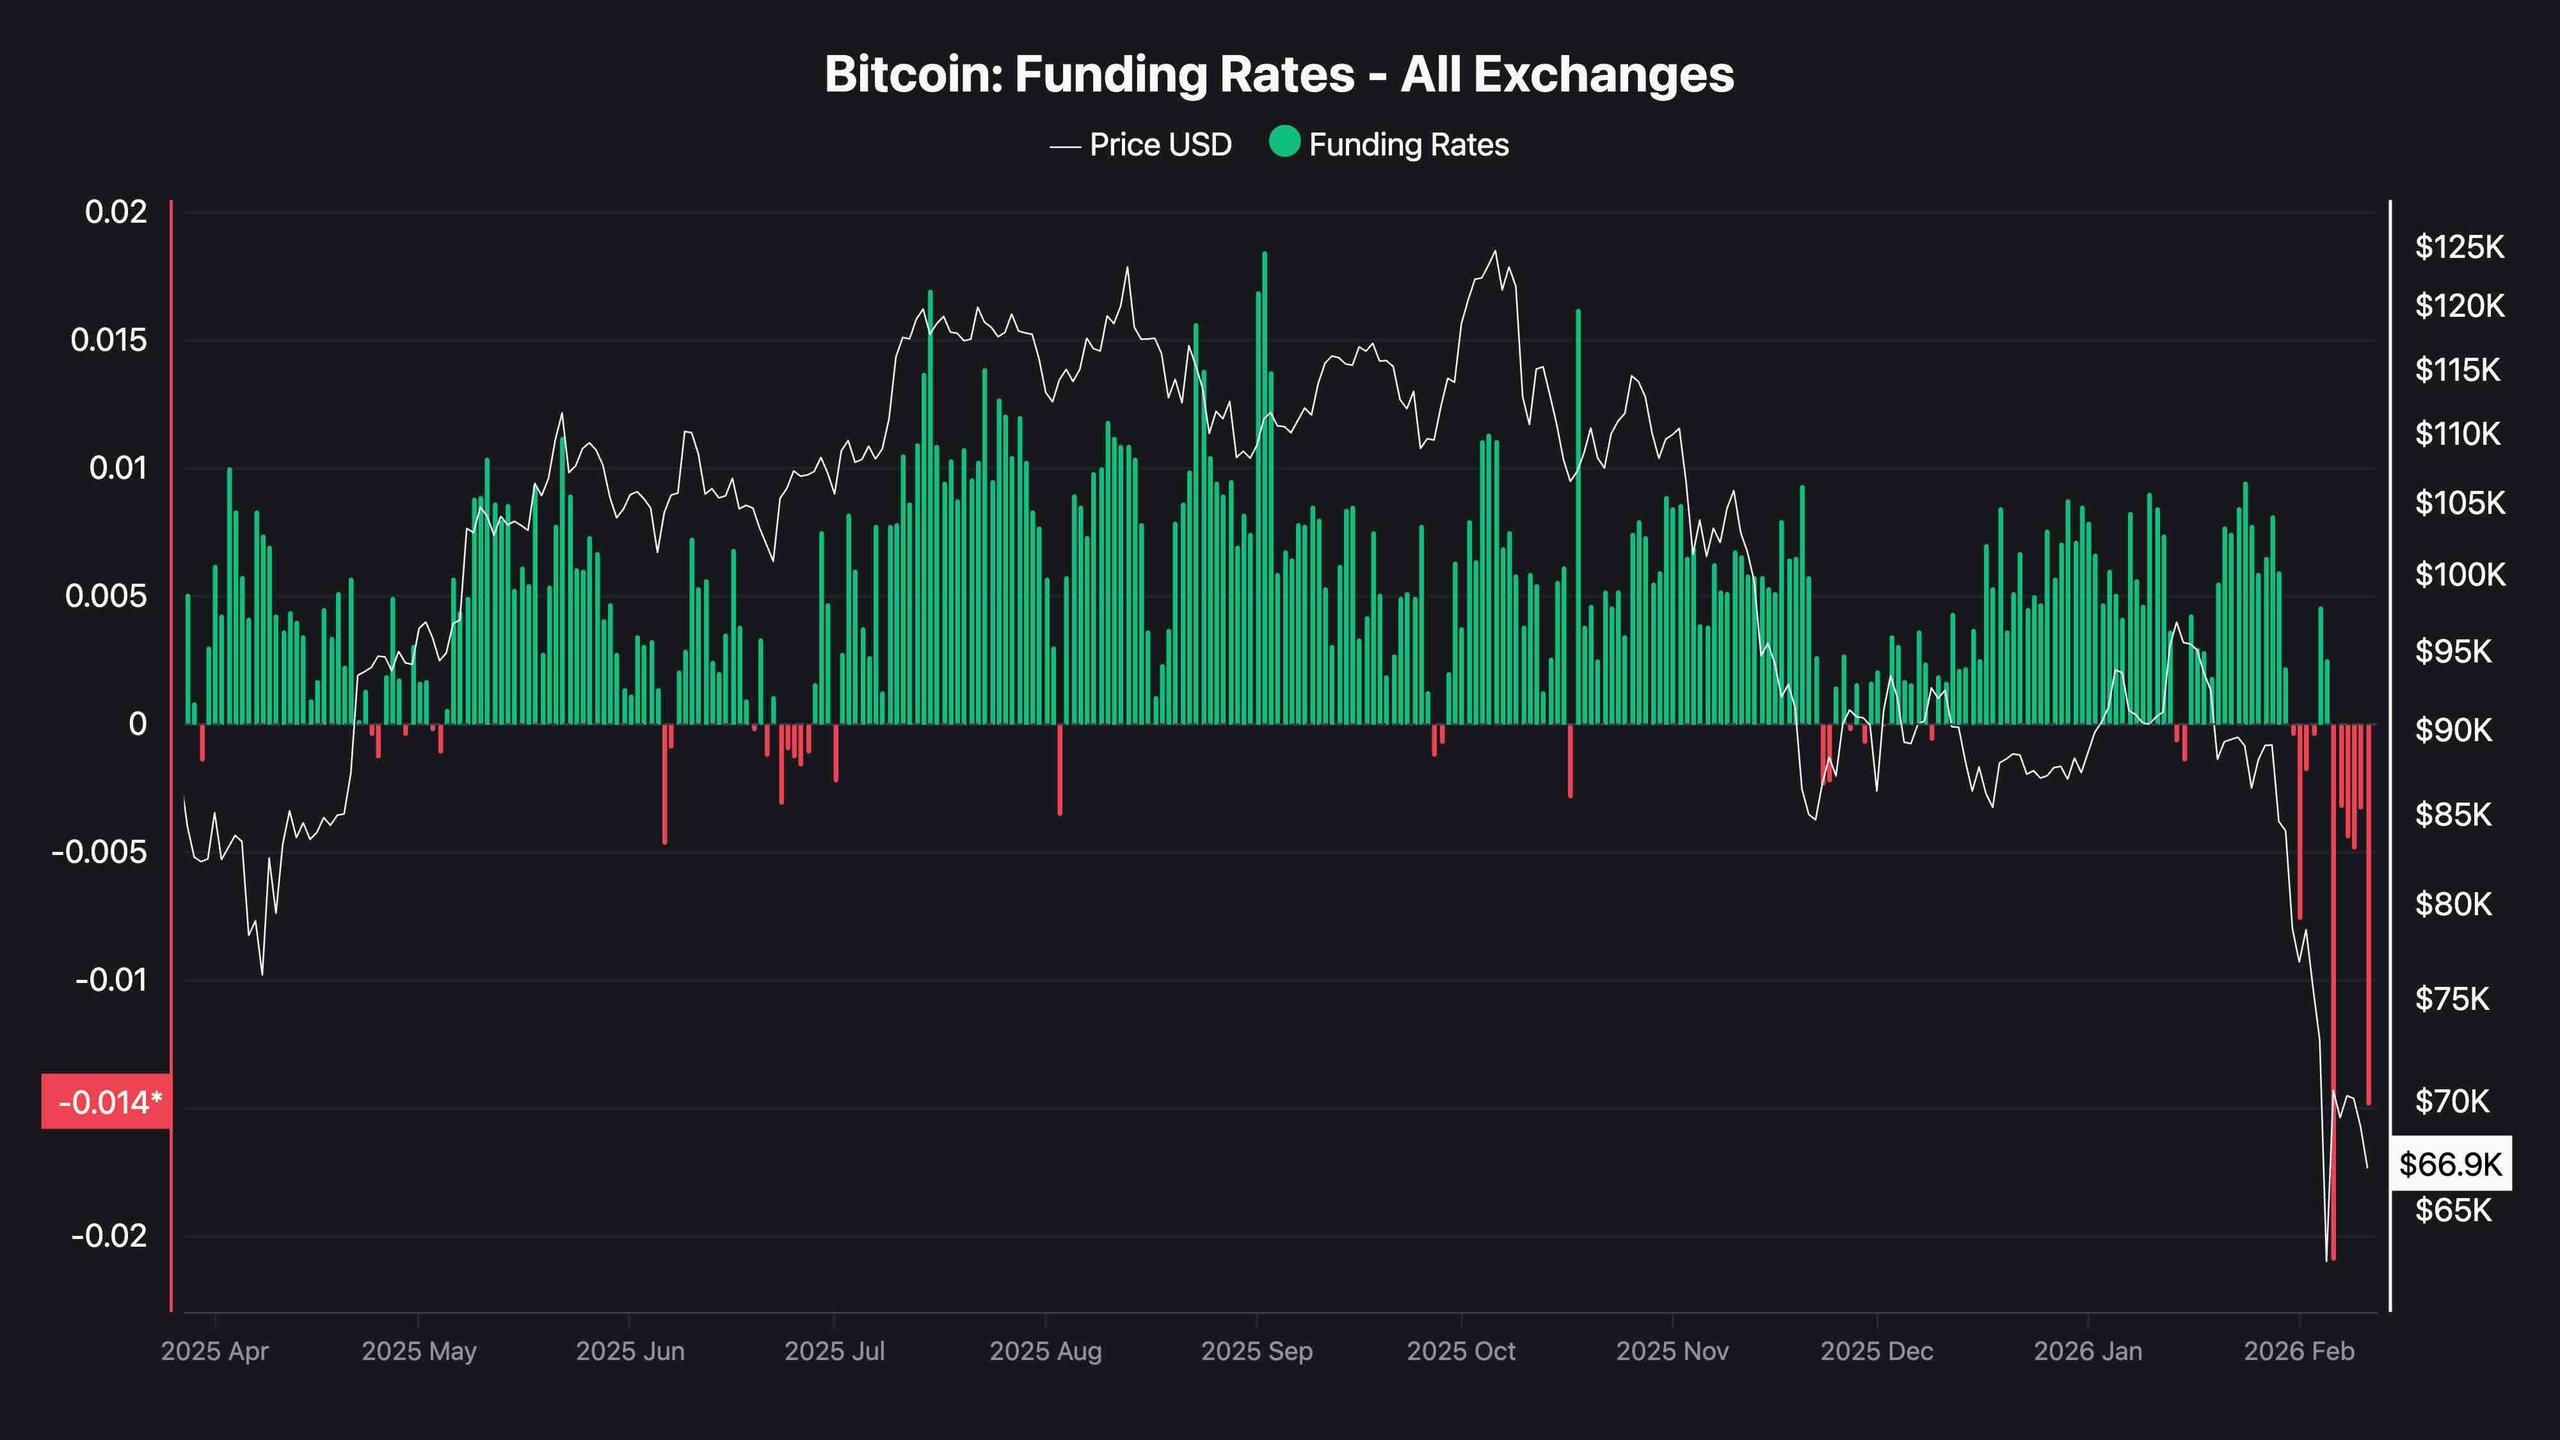Click the $80K price axis label
Image resolution: width=2560 pixels, height=1440 pixels.
pyautogui.click(x=2453, y=905)
